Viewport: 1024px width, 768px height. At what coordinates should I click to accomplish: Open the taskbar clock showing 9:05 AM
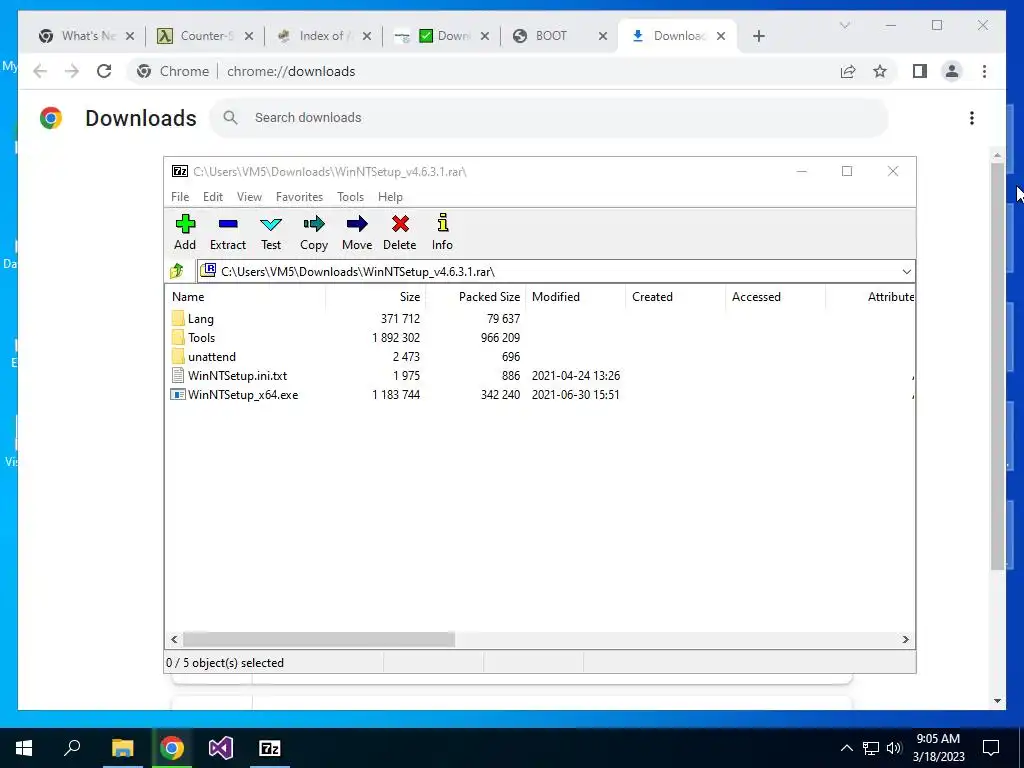point(938,748)
